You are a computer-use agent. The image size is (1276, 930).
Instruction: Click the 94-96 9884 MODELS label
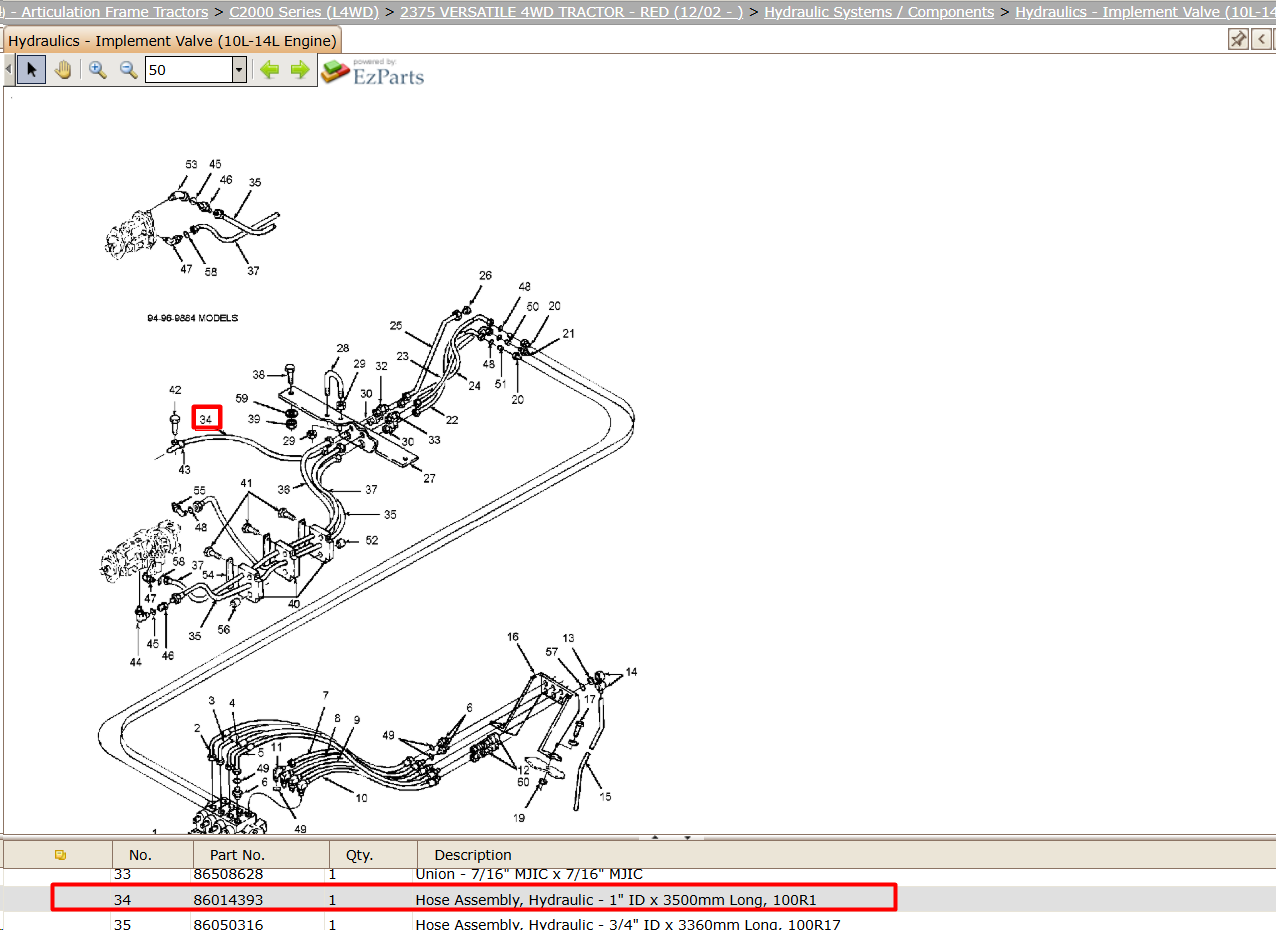point(193,318)
